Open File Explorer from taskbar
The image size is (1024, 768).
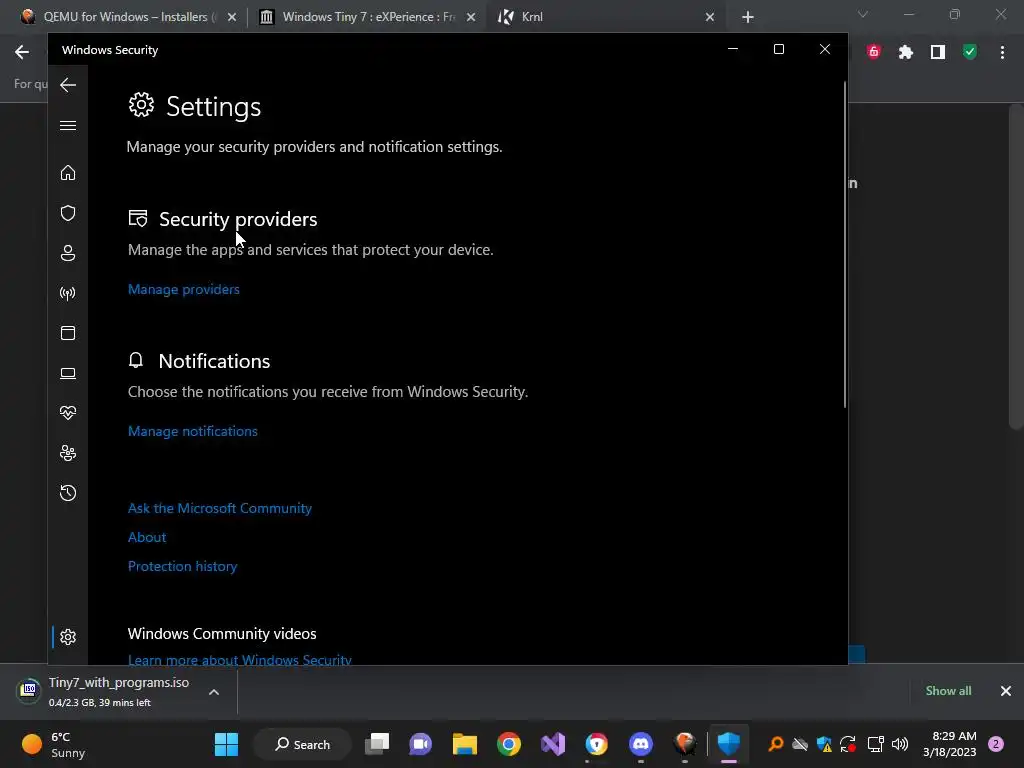pyautogui.click(x=465, y=744)
